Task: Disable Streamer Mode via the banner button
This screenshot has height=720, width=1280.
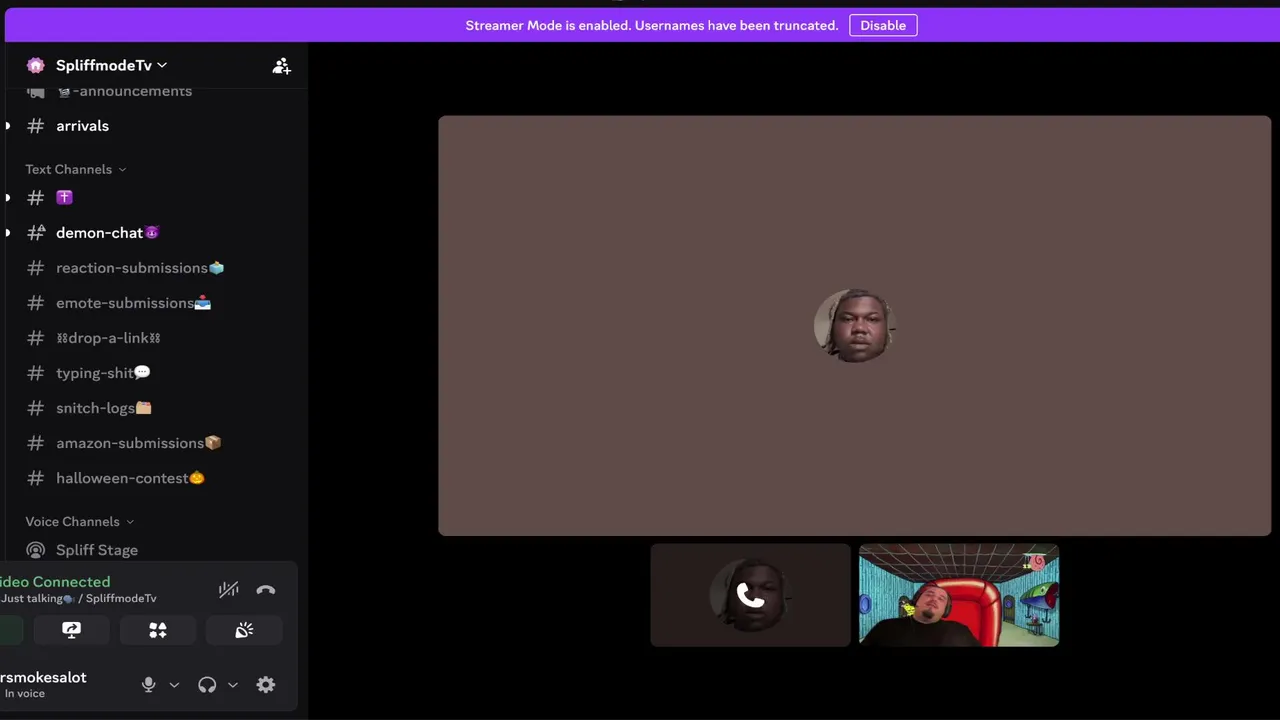Action: [883, 25]
